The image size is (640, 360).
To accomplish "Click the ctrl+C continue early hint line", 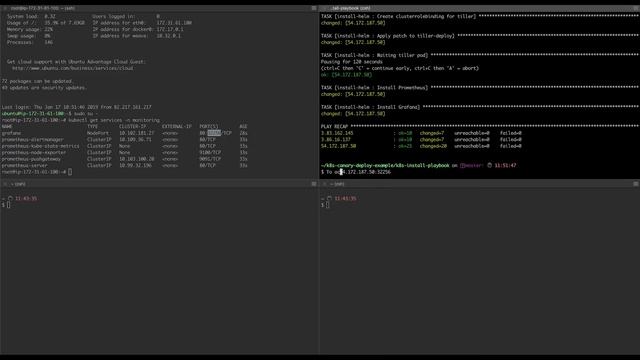I will 400,68.
